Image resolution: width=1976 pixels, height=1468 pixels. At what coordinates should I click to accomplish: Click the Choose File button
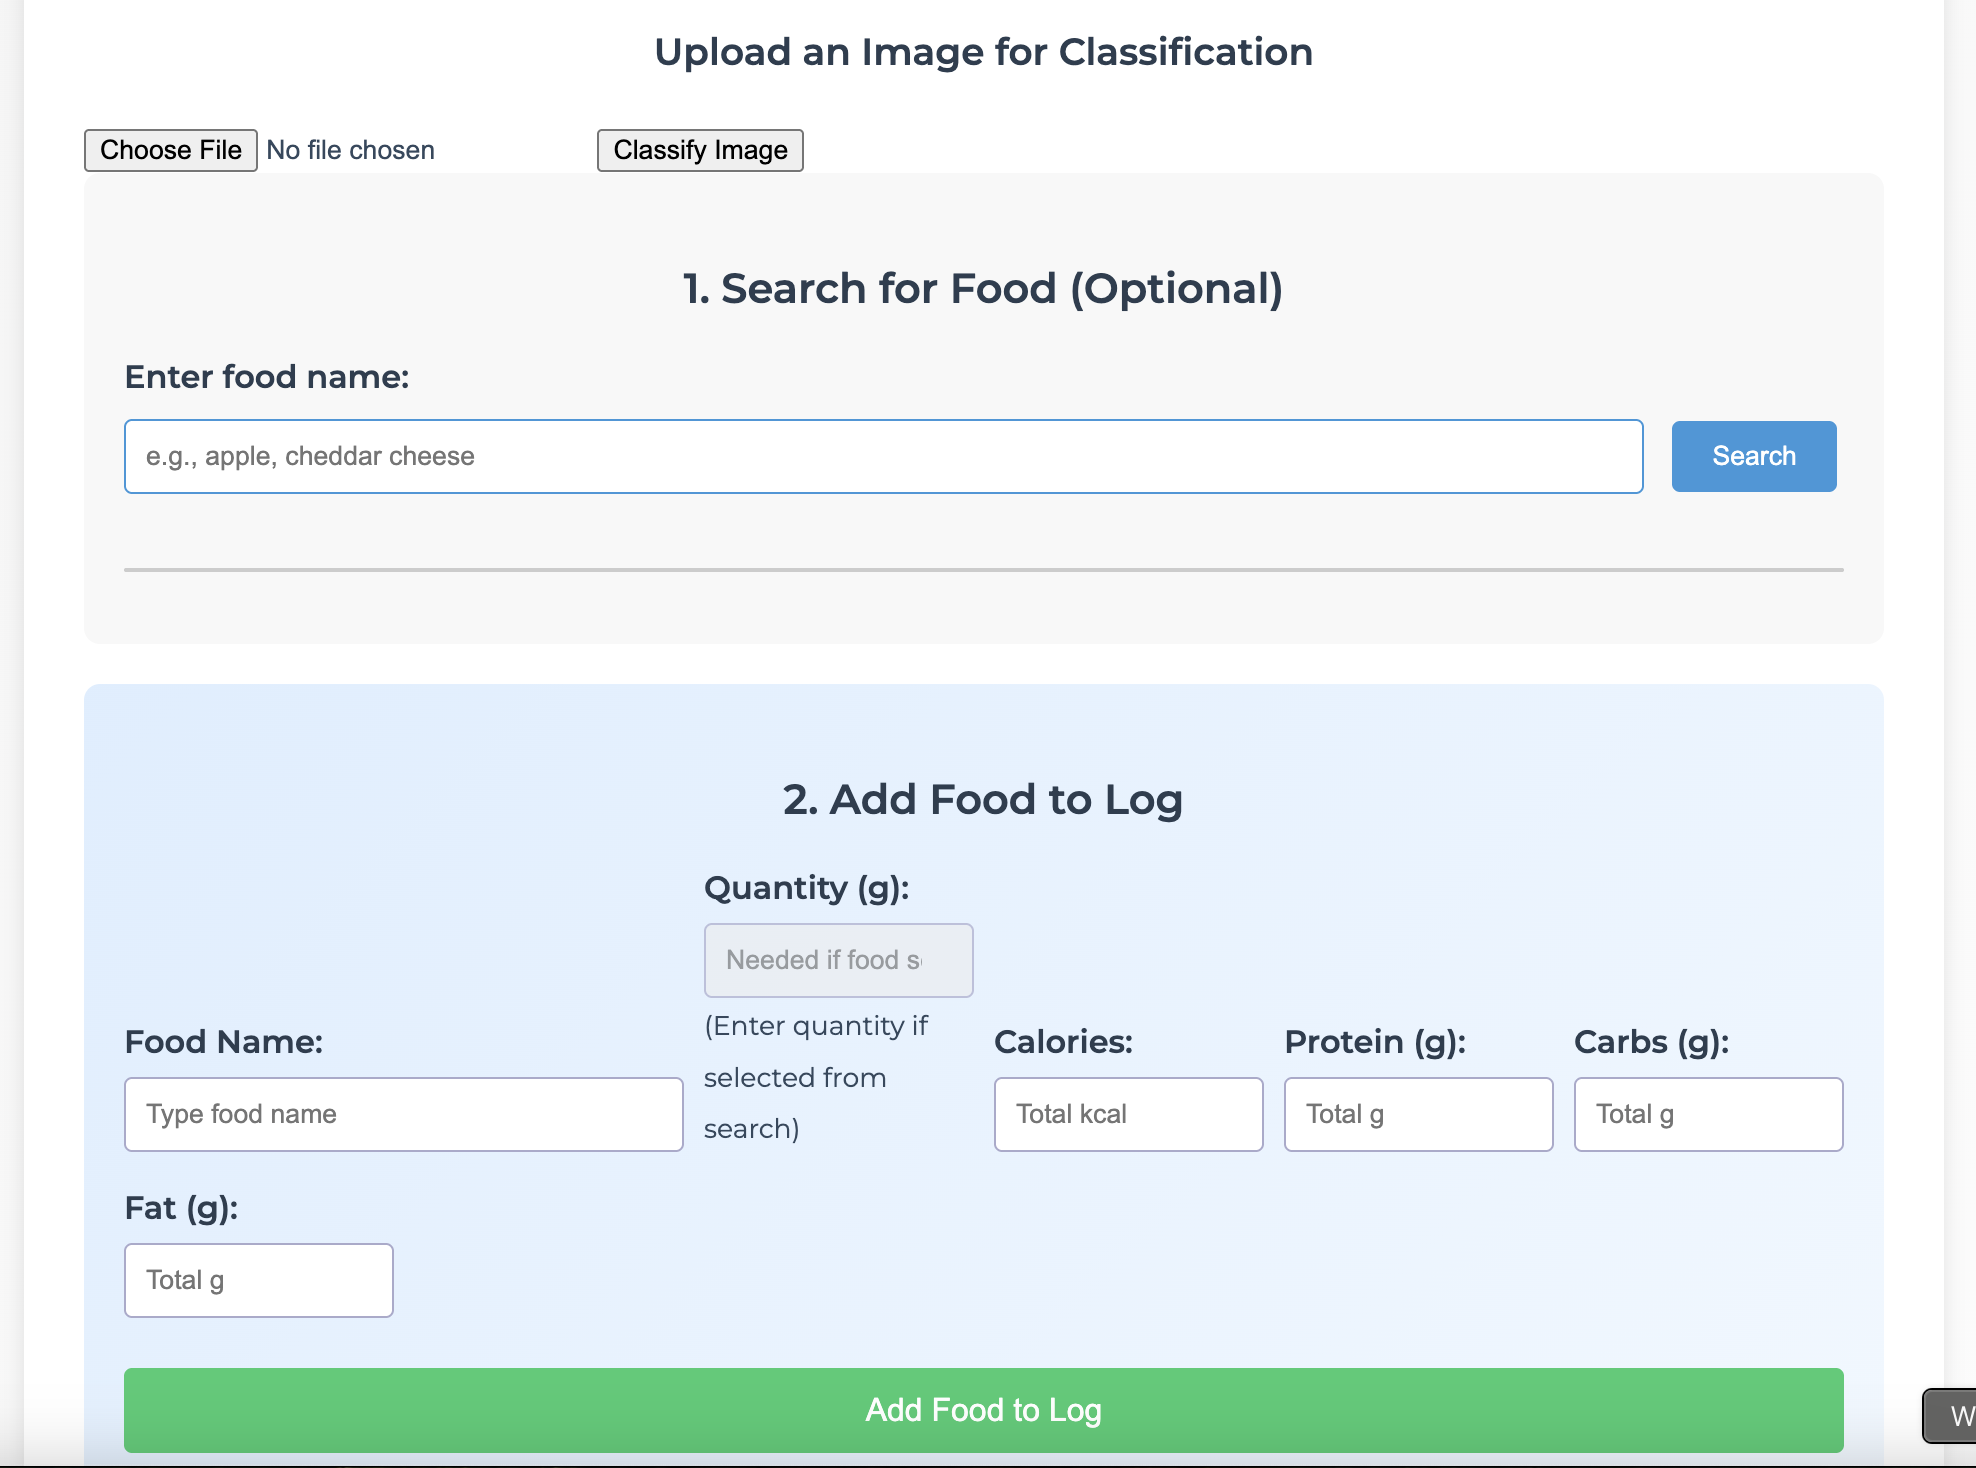coord(170,150)
